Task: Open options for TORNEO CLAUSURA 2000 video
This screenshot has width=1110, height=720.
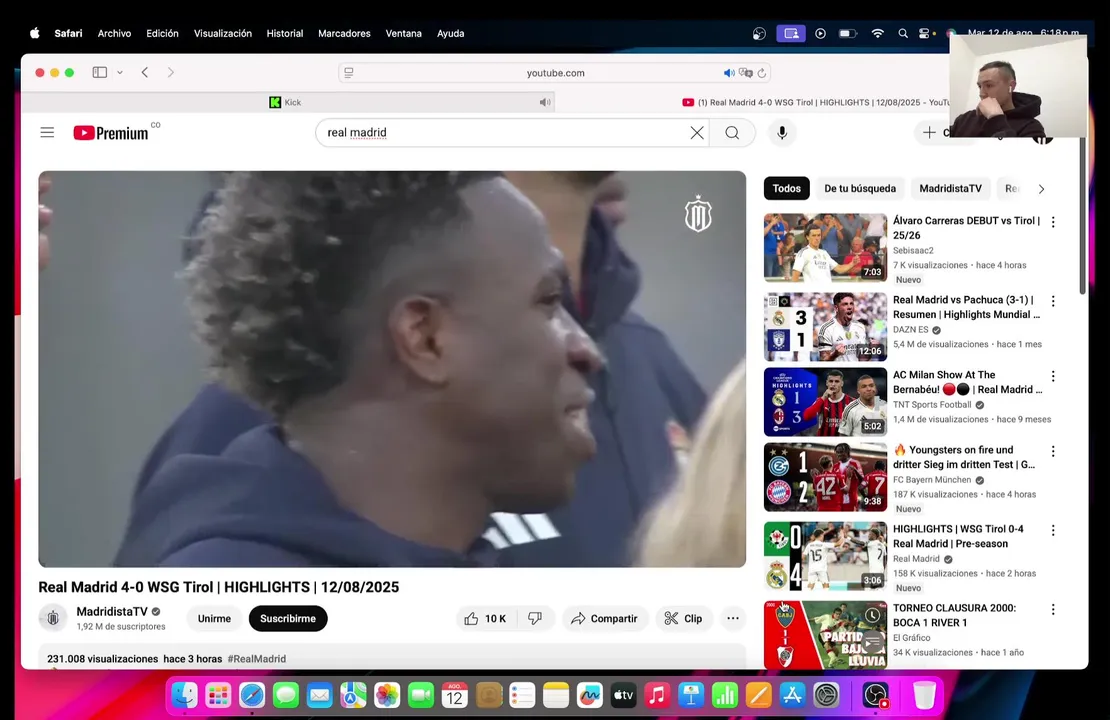Action: (x=1053, y=609)
